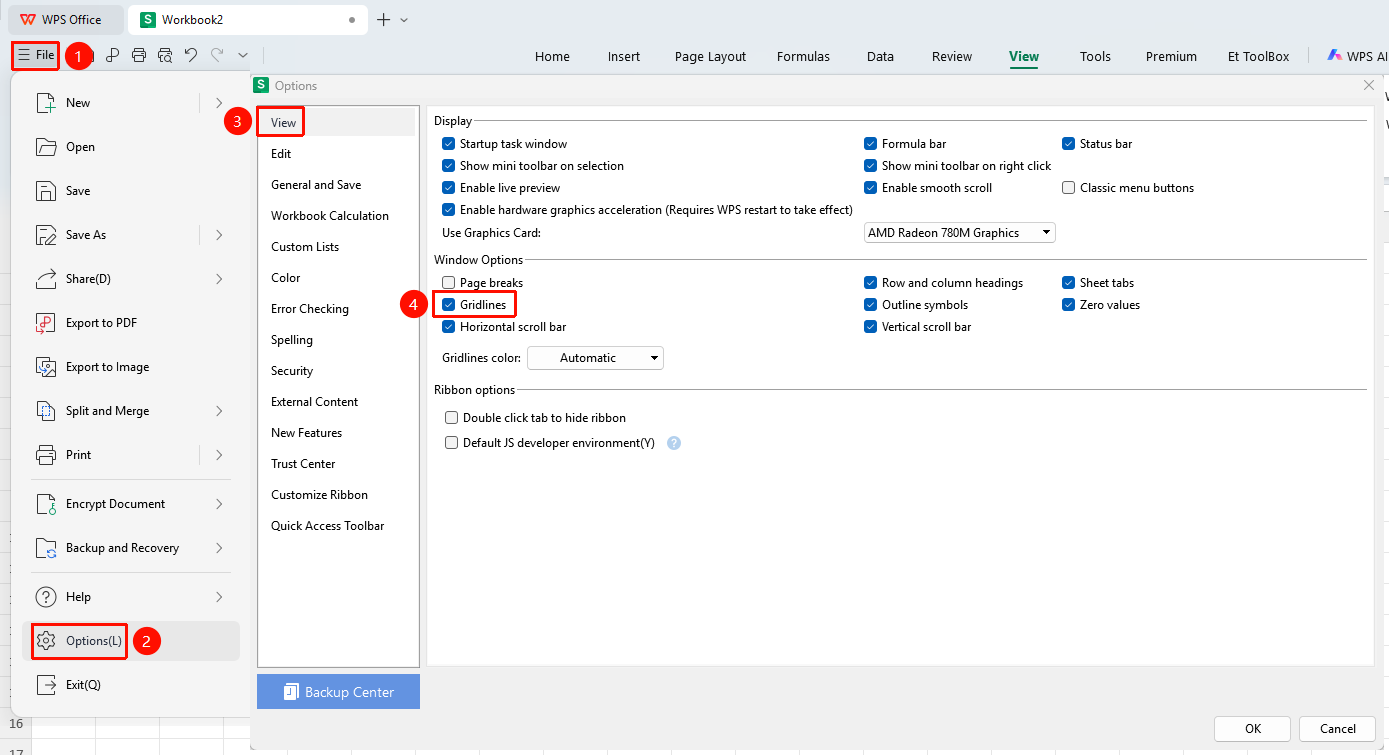
Task: Open the Formulas ribbon tab
Action: point(803,57)
